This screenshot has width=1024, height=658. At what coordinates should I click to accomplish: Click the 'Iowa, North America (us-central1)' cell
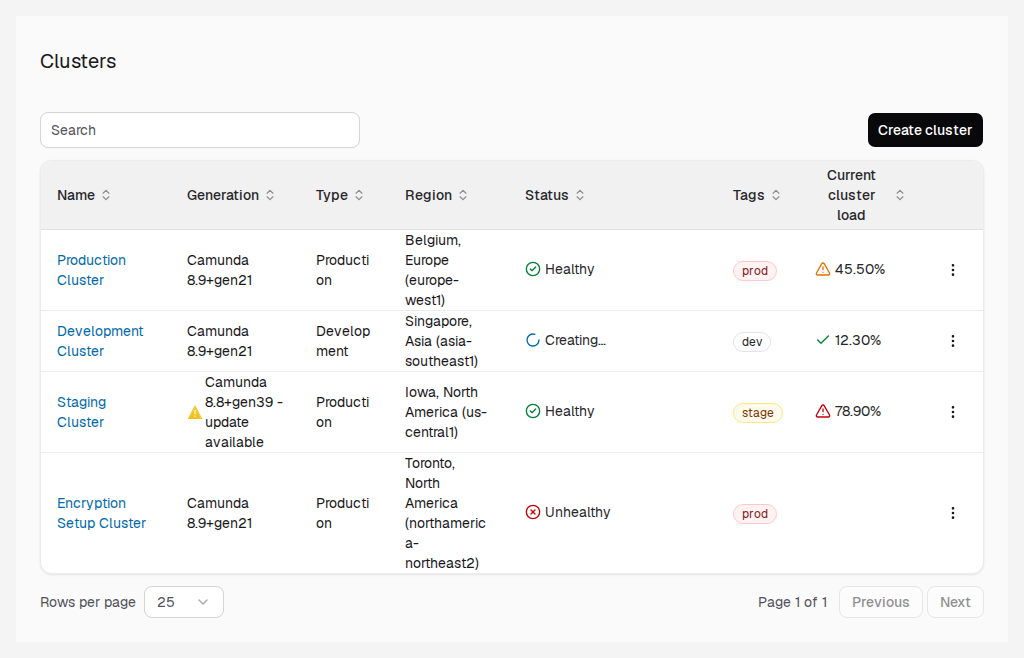pyautogui.click(x=446, y=413)
